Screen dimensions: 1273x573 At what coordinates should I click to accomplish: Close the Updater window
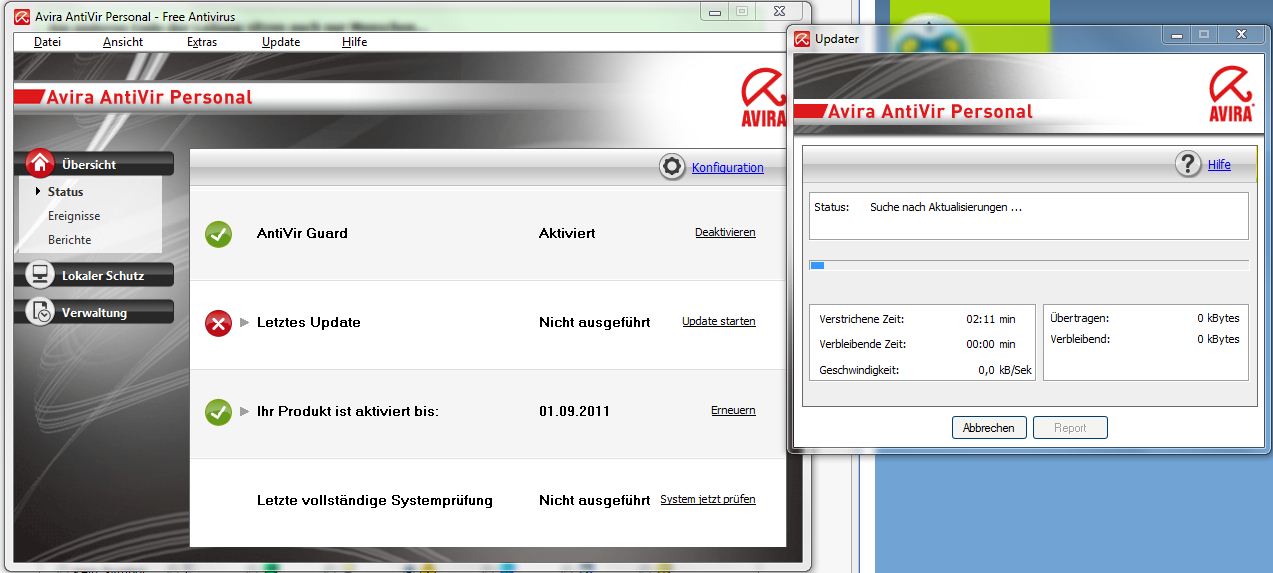coord(1241,35)
